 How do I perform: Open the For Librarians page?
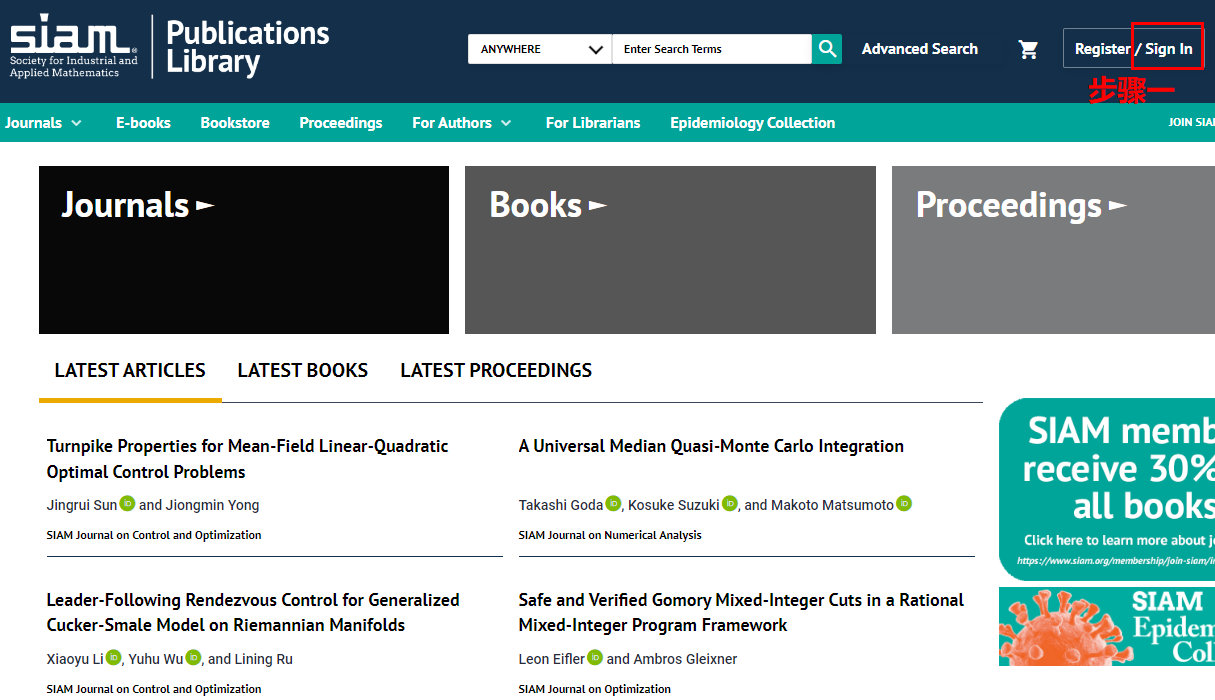593,123
